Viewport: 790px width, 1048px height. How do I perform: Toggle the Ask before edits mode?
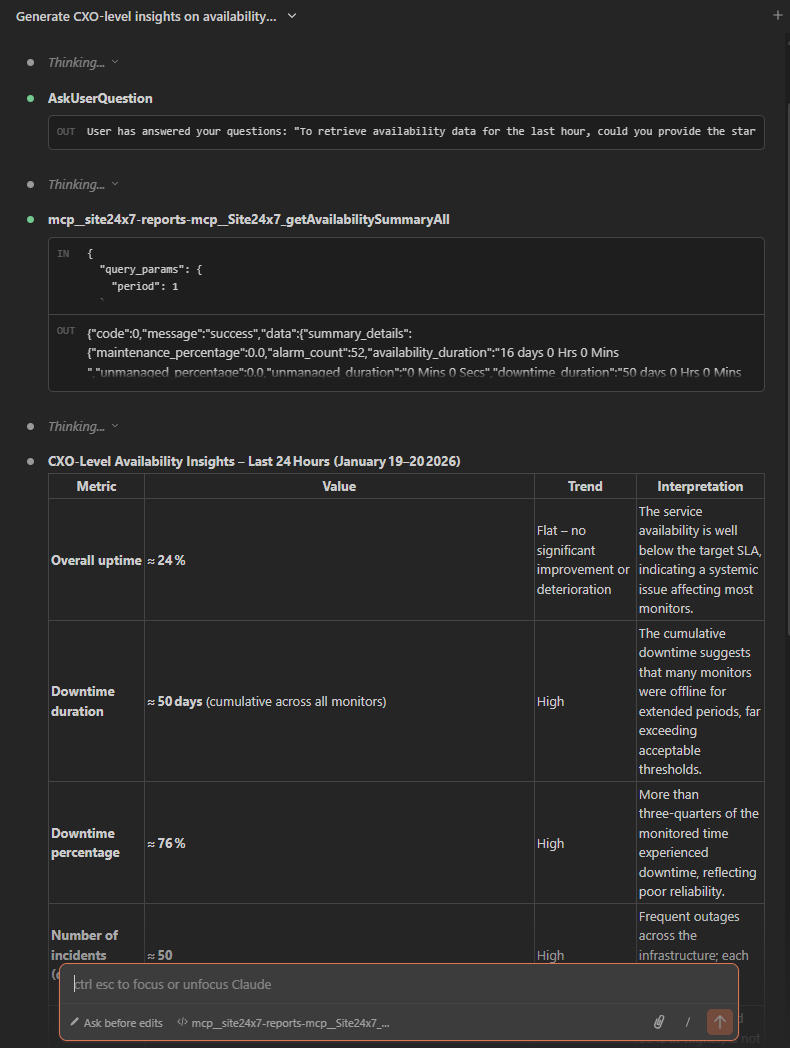116,1023
